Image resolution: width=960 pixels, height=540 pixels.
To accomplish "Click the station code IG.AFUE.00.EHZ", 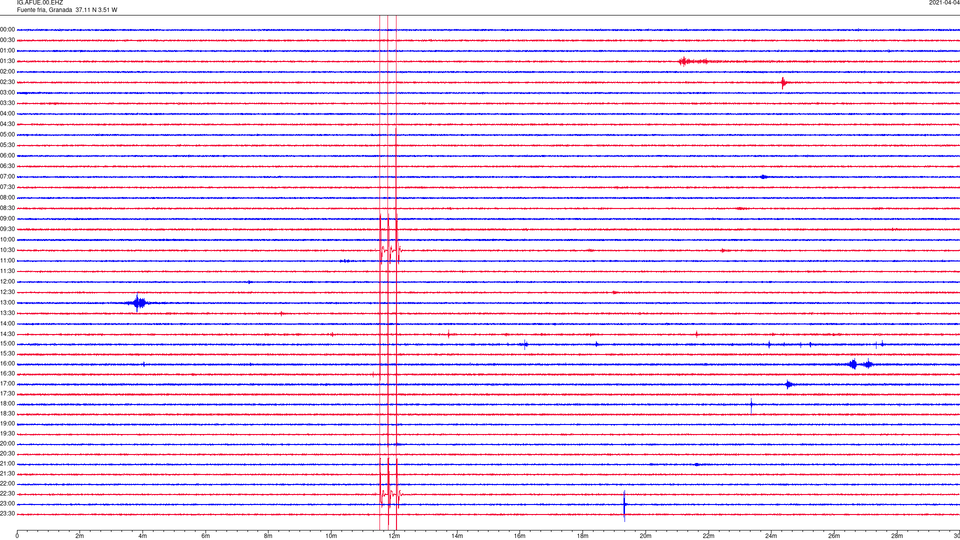I will click(40, 3).
